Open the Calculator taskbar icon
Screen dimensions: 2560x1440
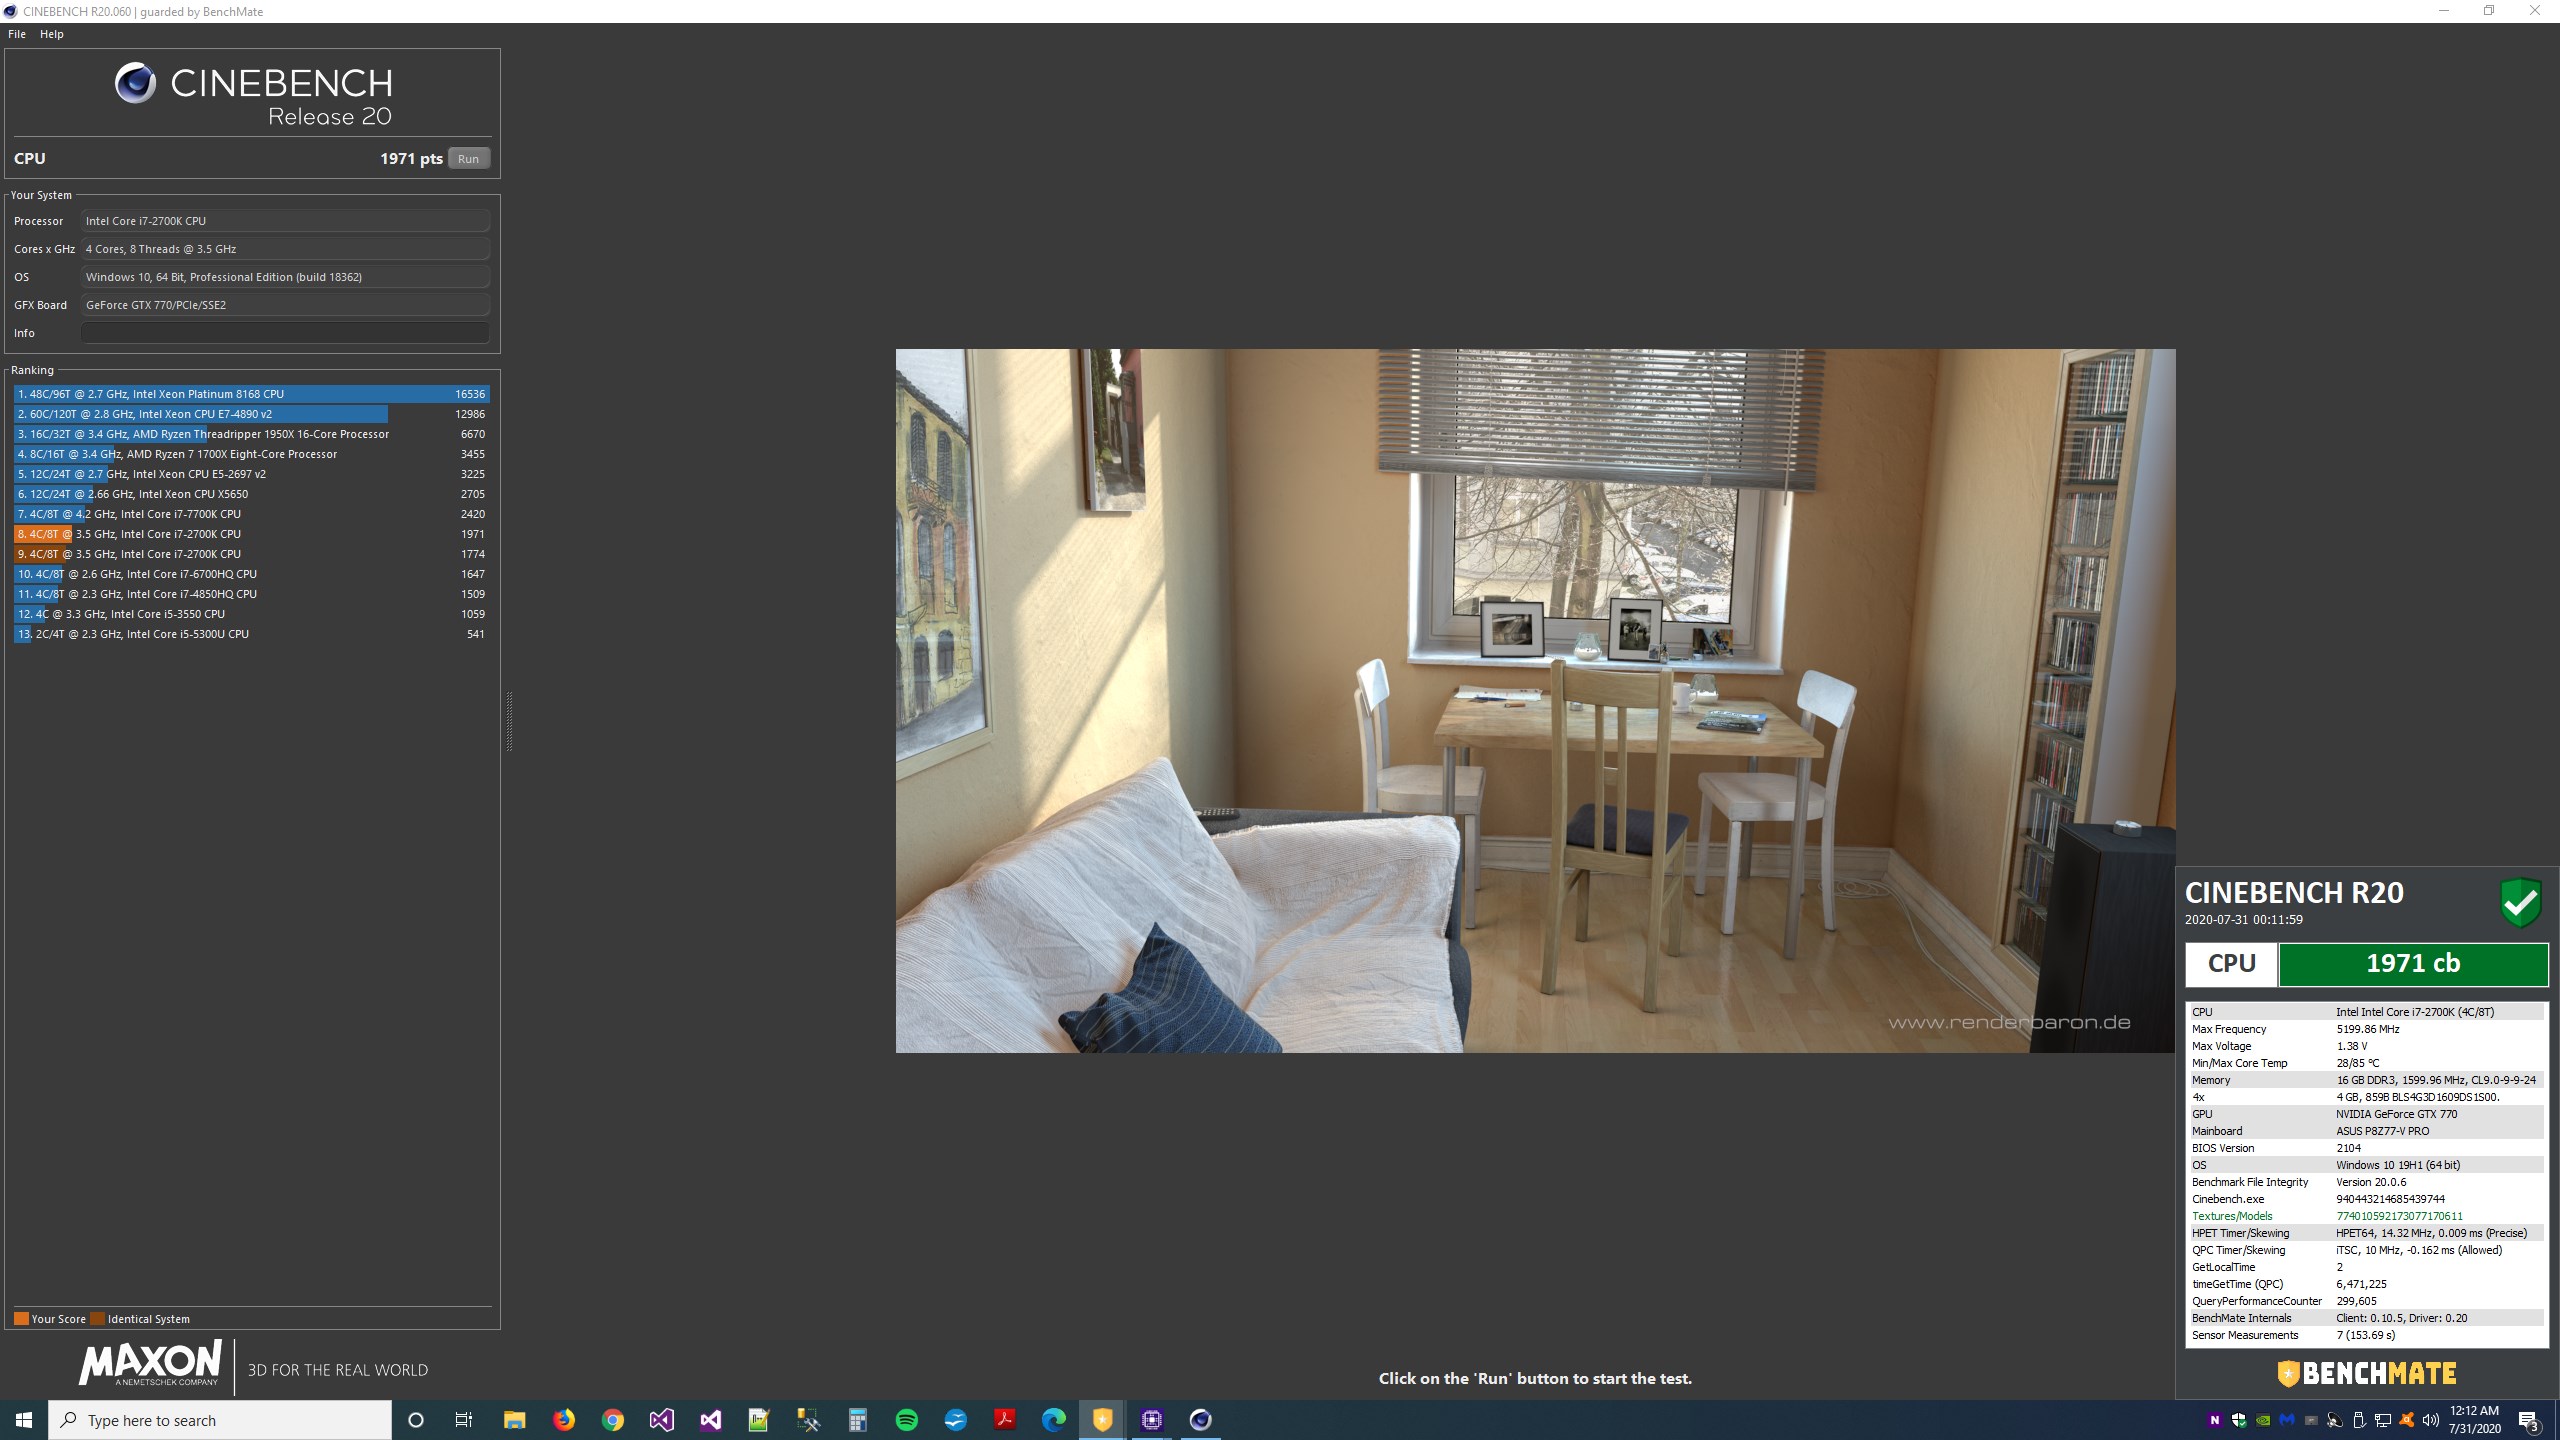857,1420
